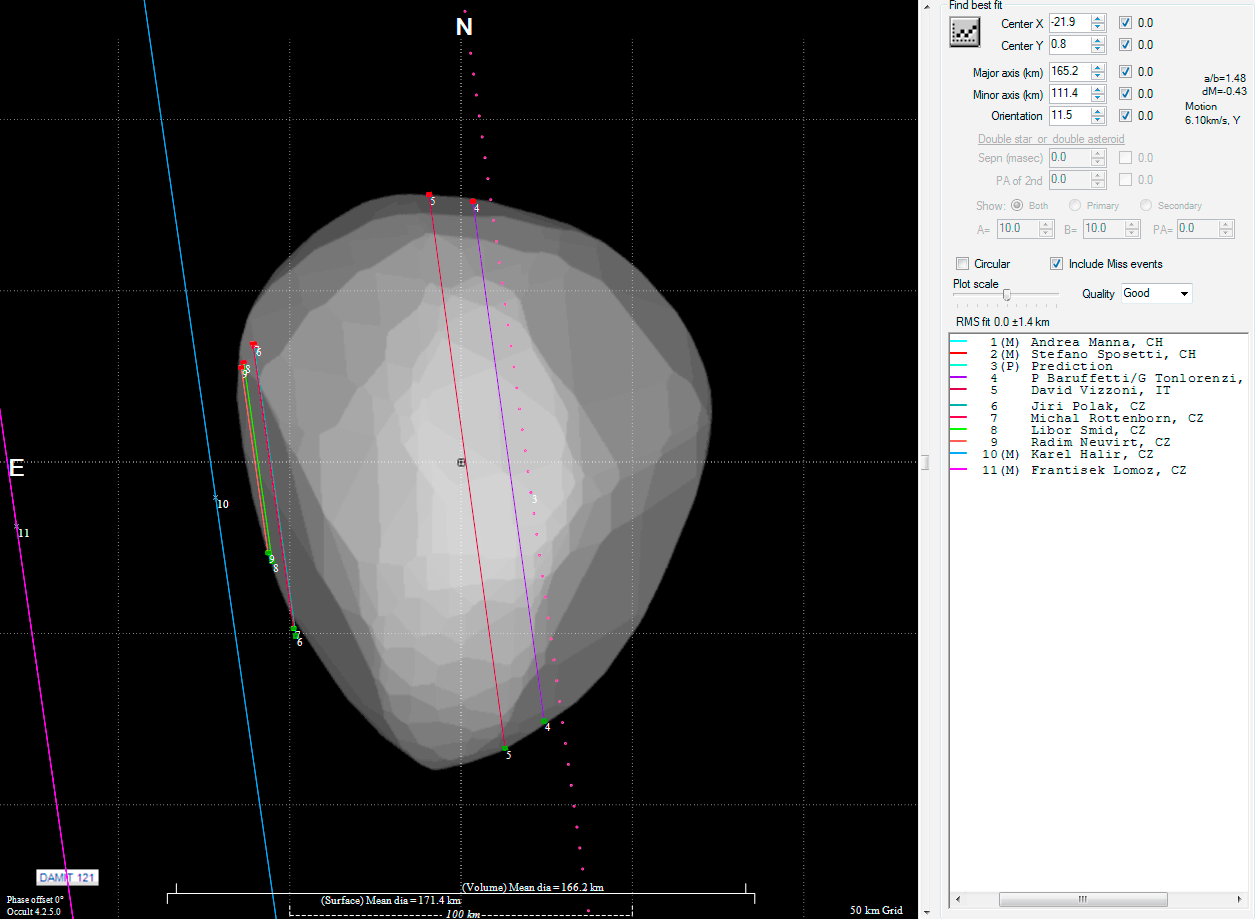
Task: Enable the Circular checkbox
Action: pyautogui.click(x=962, y=264)
